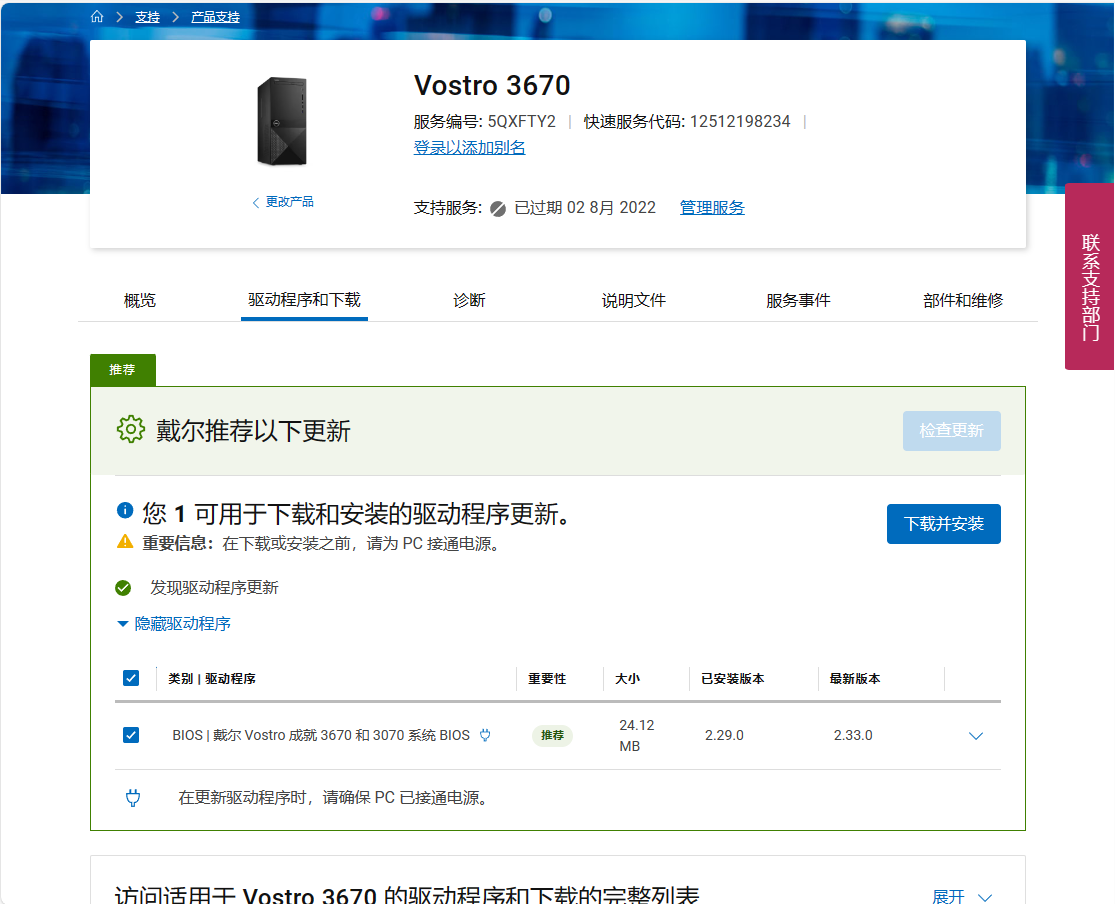
Task: Click the 类别 | 驱动程序 column header
Action: coord(212,679)
